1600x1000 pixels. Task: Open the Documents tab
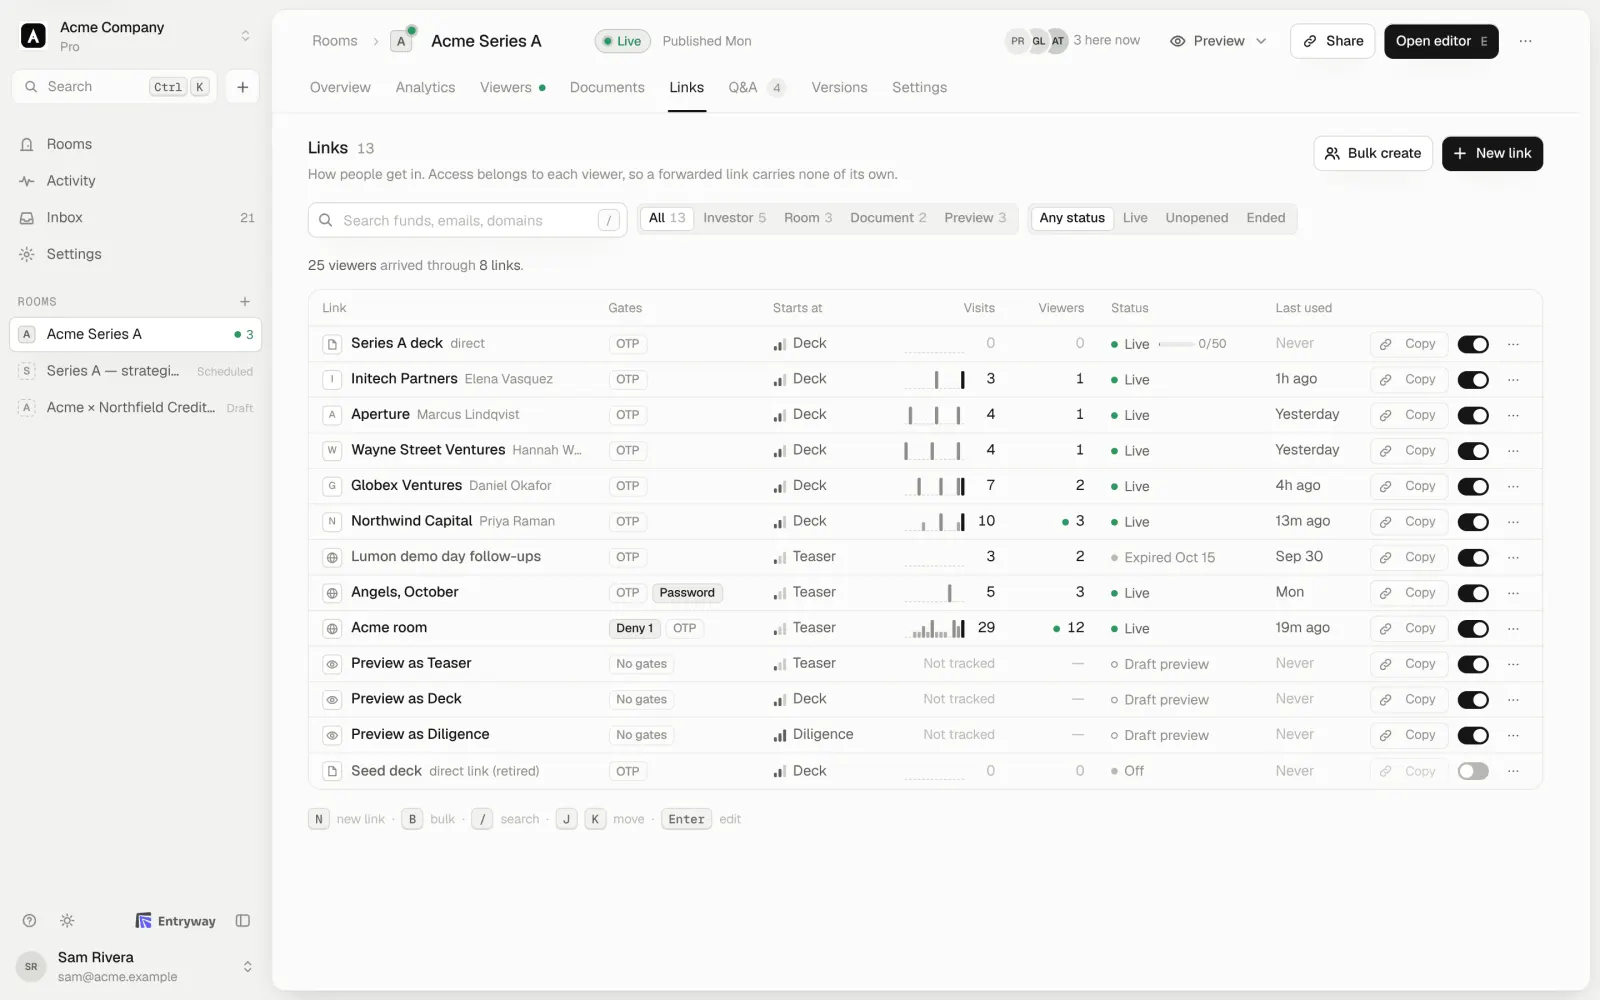point(607,87)
